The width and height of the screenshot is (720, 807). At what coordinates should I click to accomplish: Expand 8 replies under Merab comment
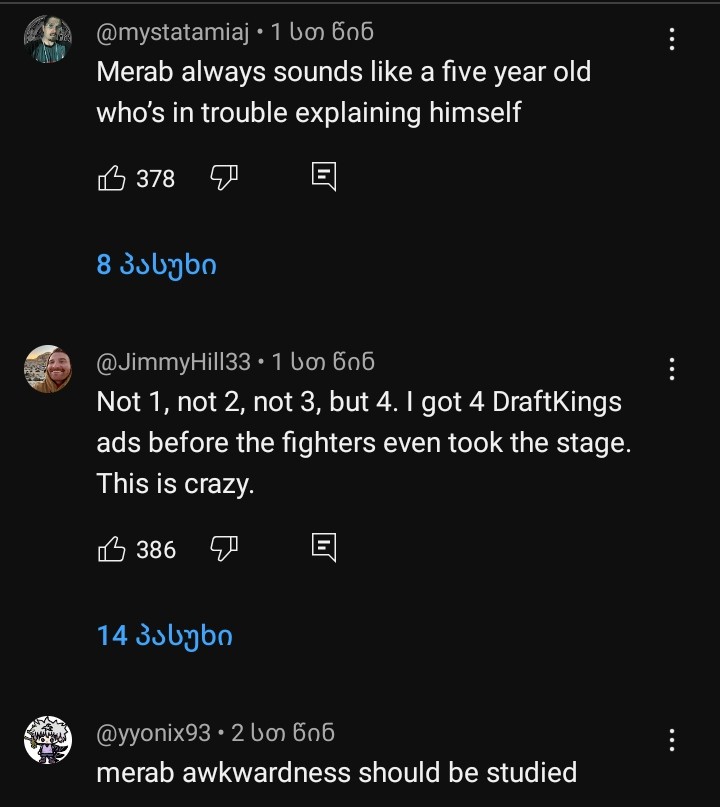click(157, 265)
